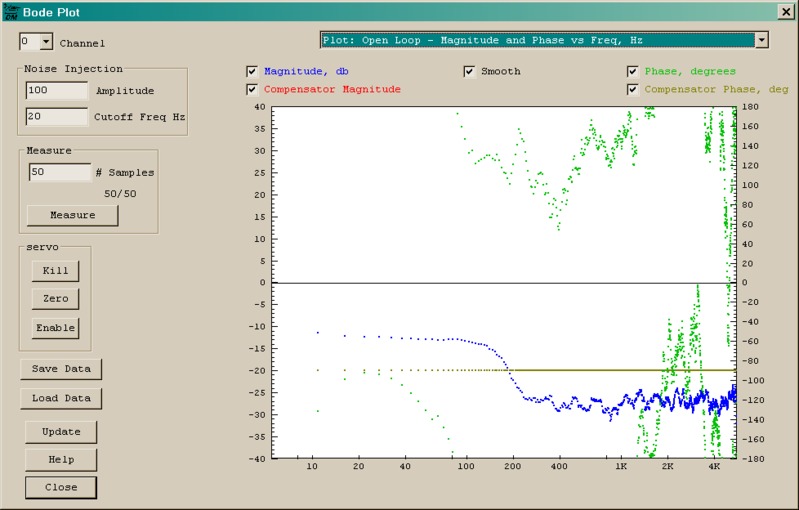799x510 pixels.
Task: Click the Noise Injection Amplitude field
Action: pos(57,90)
